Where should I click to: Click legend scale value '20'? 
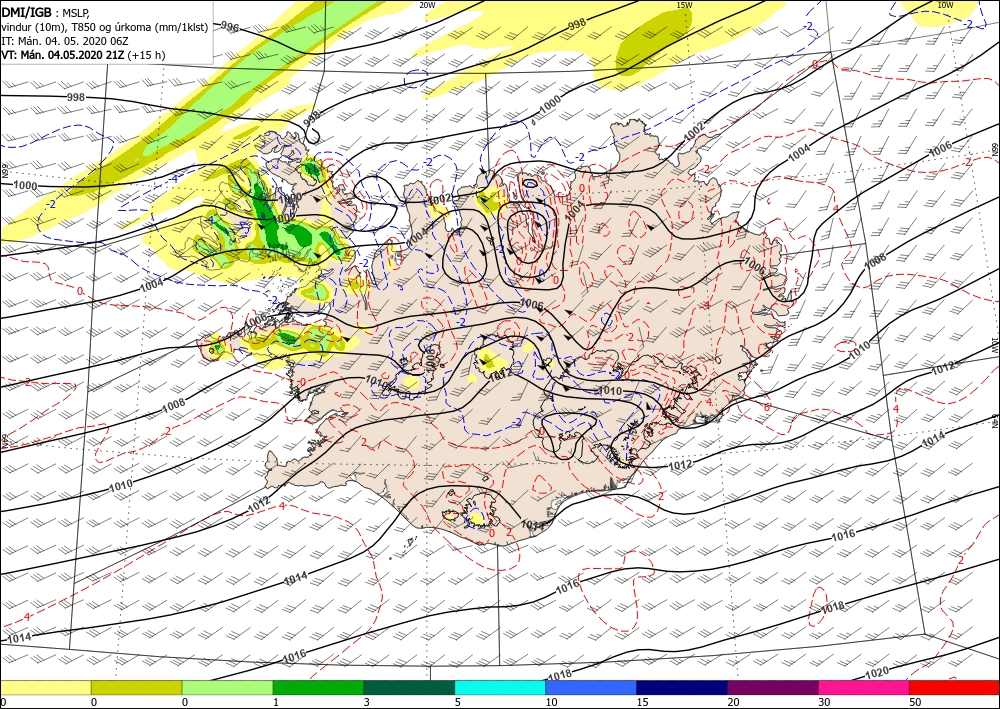(x=733, y=702)
